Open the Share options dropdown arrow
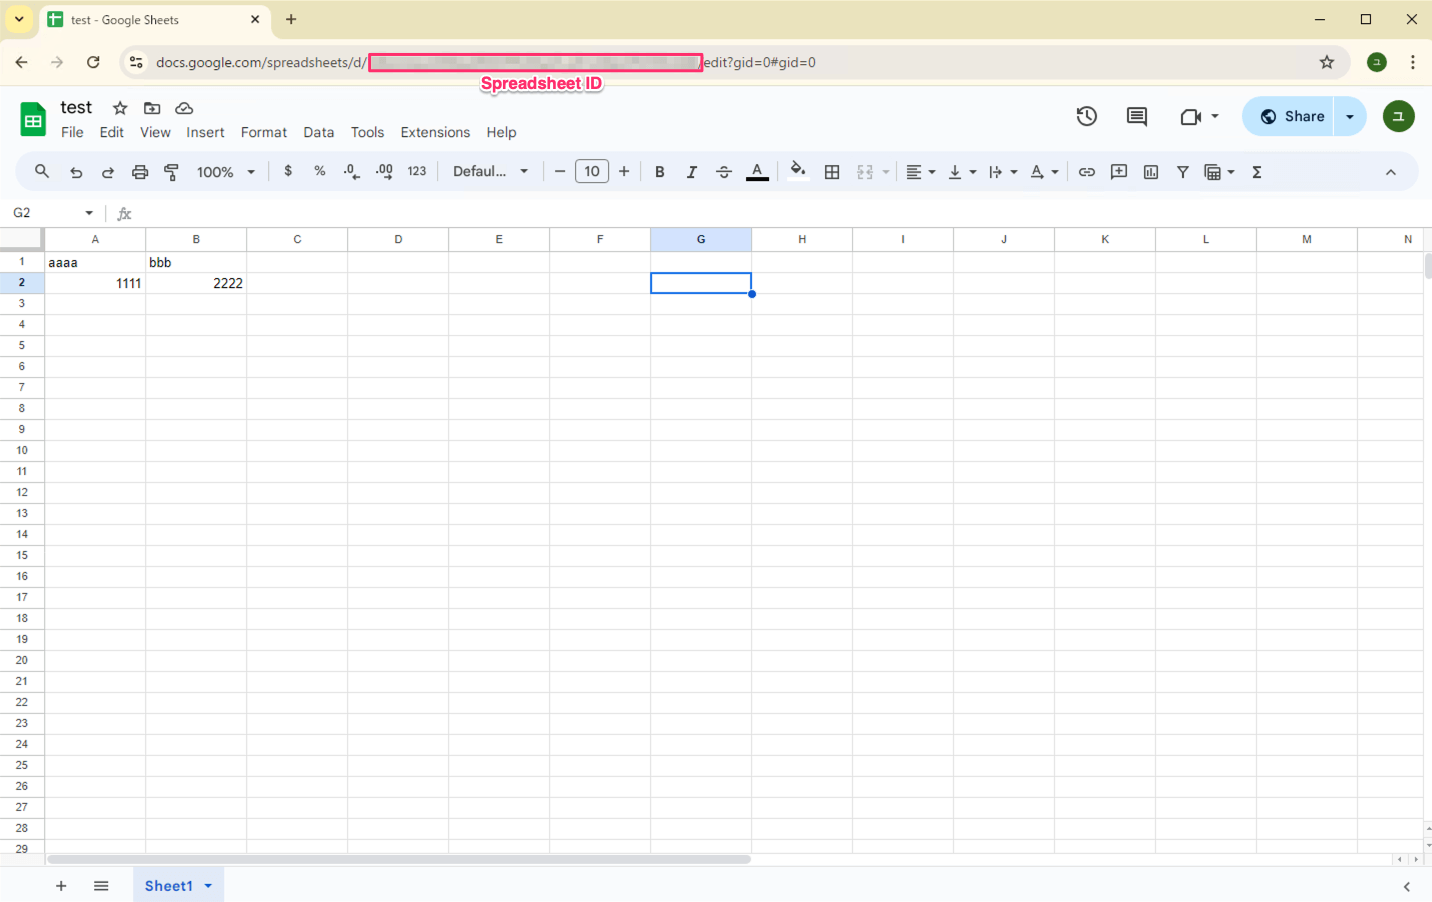Viewport: 1432px width, 902px height. 1350,116
